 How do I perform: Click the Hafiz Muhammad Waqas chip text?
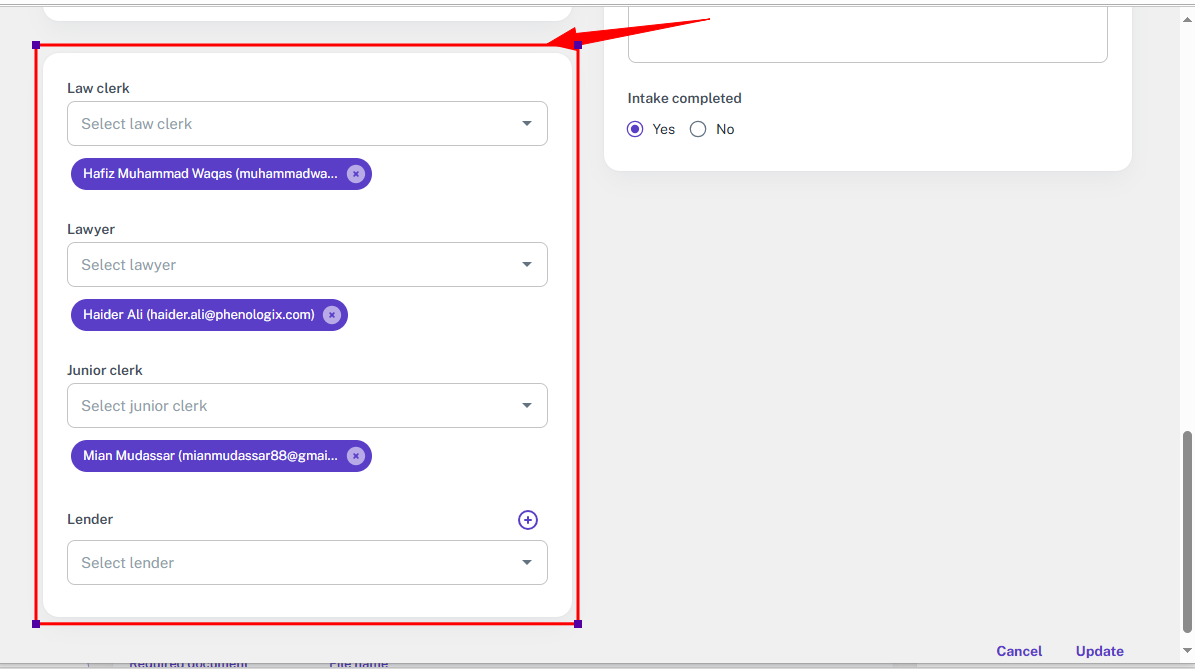tap(210, 174)
